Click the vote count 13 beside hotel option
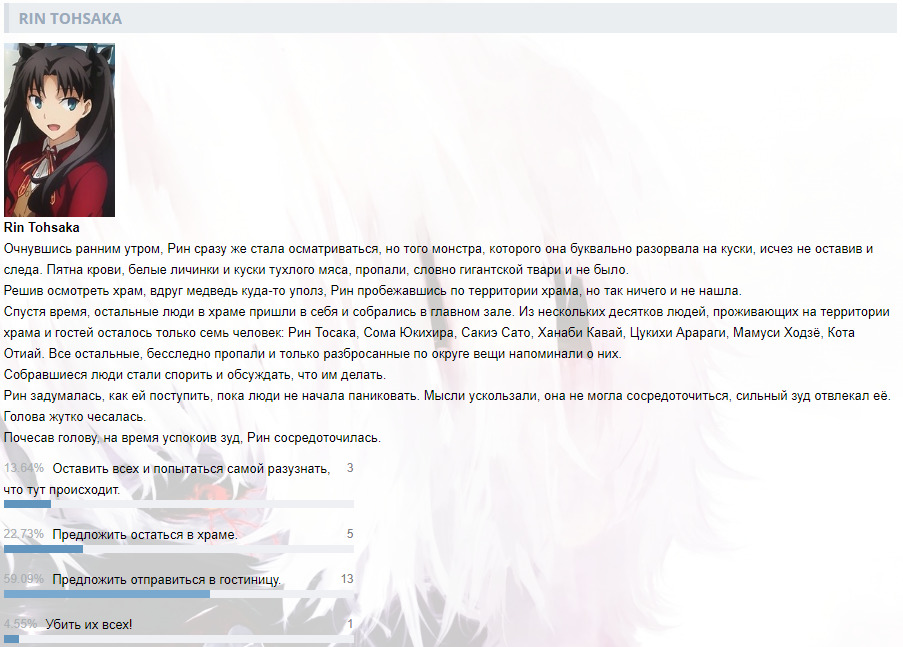 point(347,580)
